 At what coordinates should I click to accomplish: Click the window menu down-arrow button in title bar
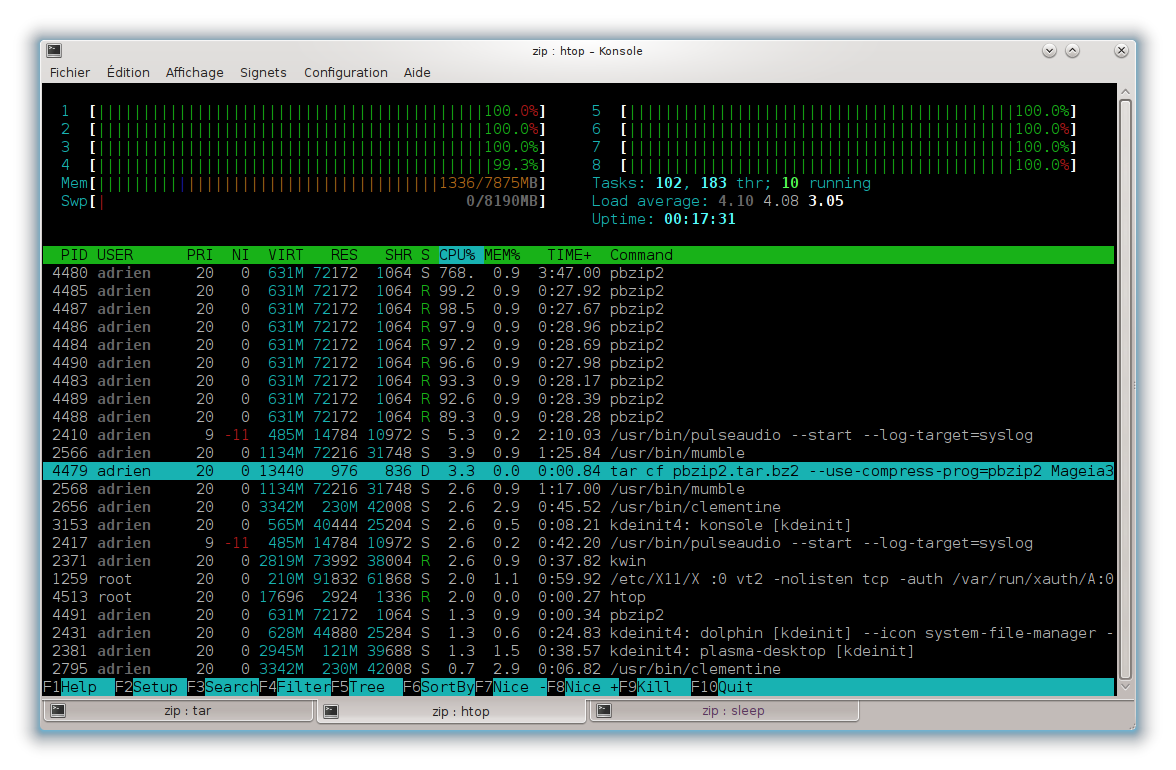(x=1049, y=50)
